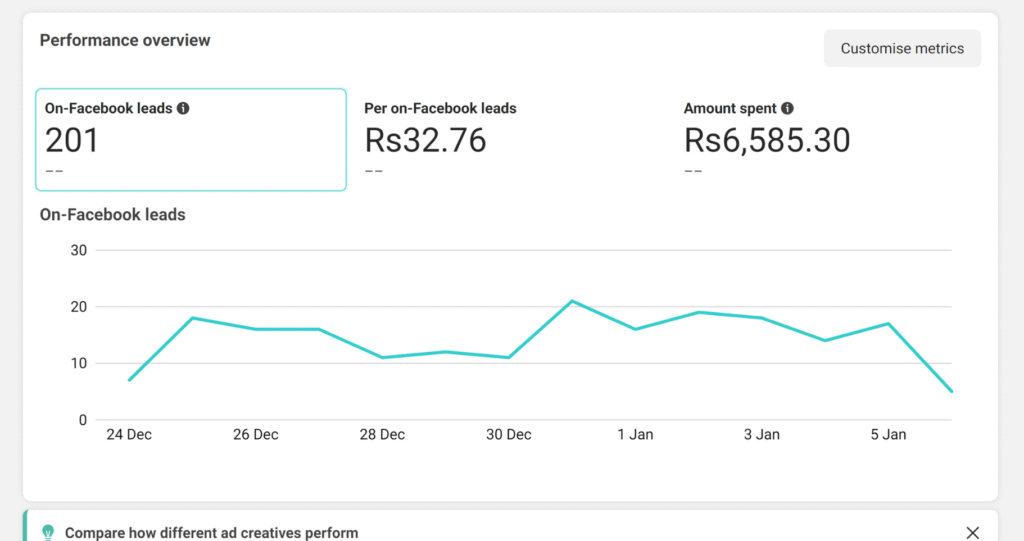Click the lightbulb icon in the tip banner
The height and width of the screenshot is (541, 1024).
point(47,532)
